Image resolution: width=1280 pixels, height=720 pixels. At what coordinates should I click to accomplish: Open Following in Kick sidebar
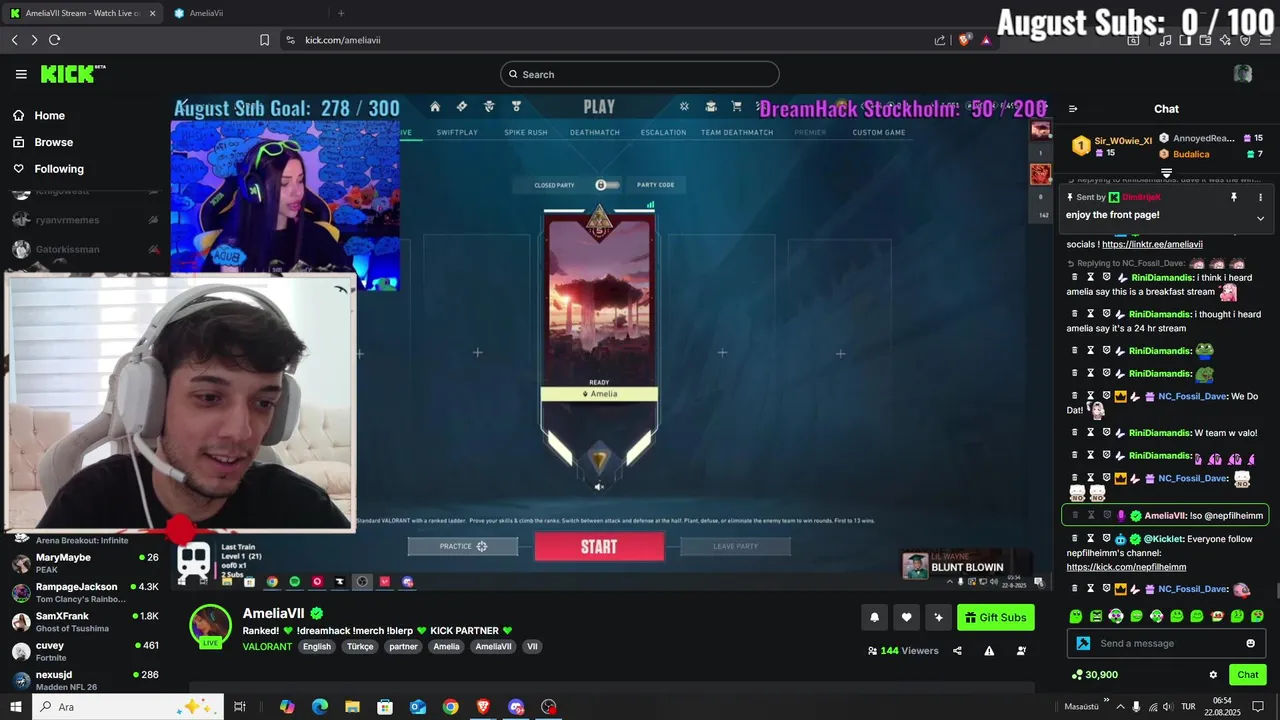(x=48, y=169)
